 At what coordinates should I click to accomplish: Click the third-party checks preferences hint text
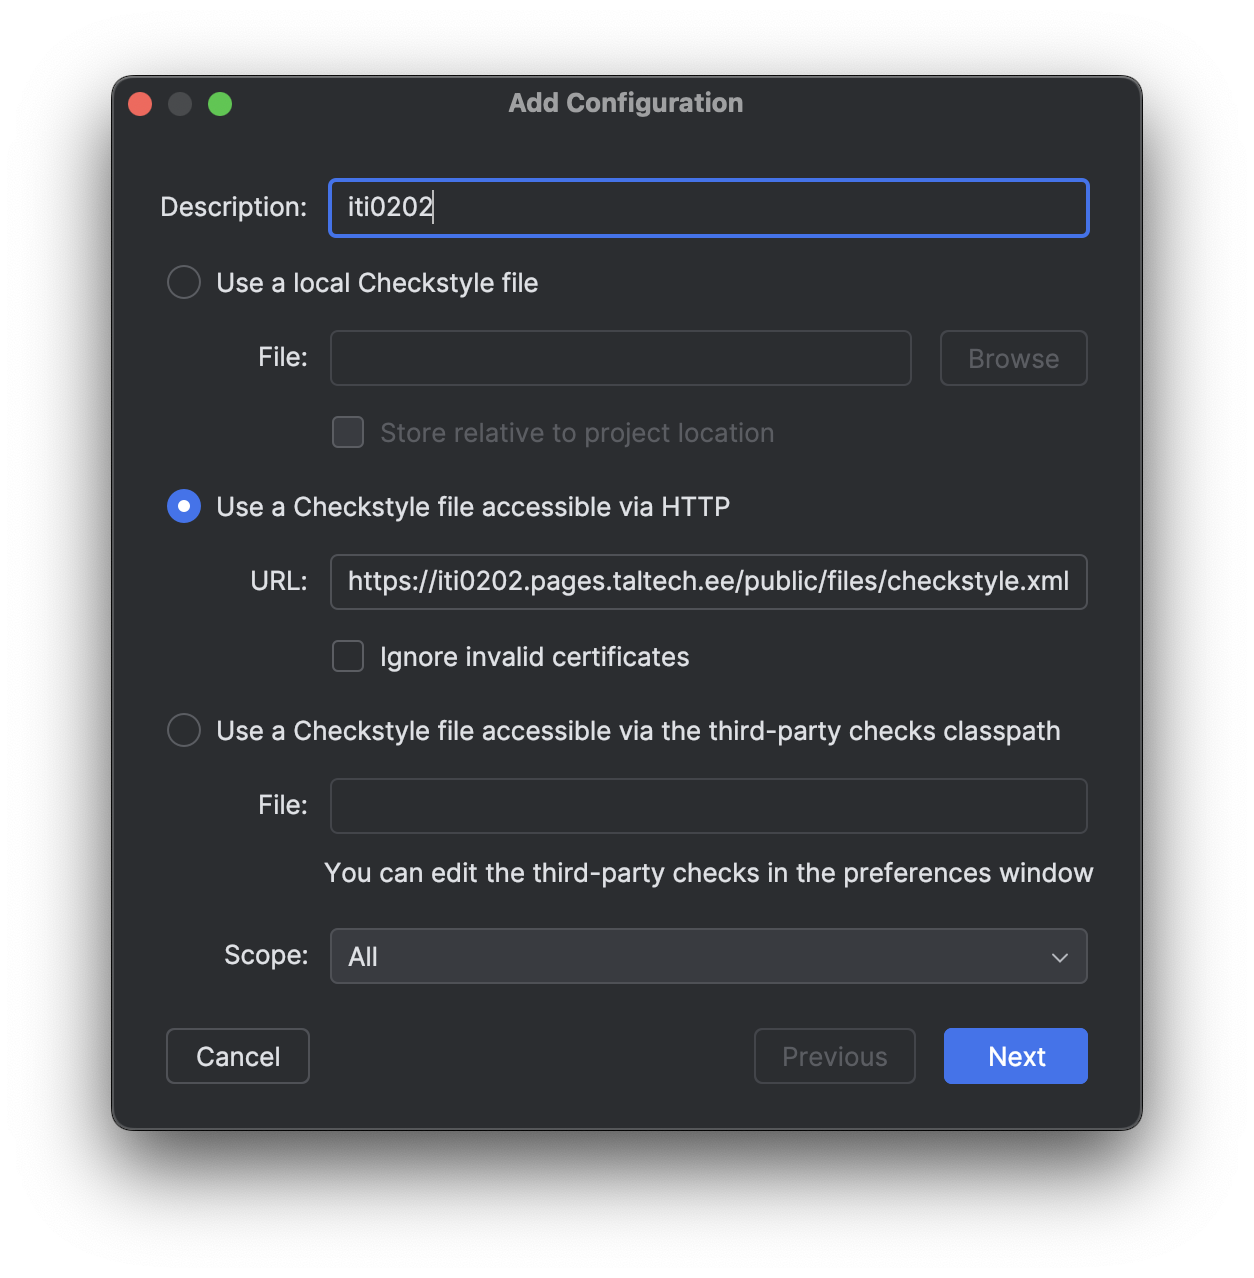[x=708, y=873]
